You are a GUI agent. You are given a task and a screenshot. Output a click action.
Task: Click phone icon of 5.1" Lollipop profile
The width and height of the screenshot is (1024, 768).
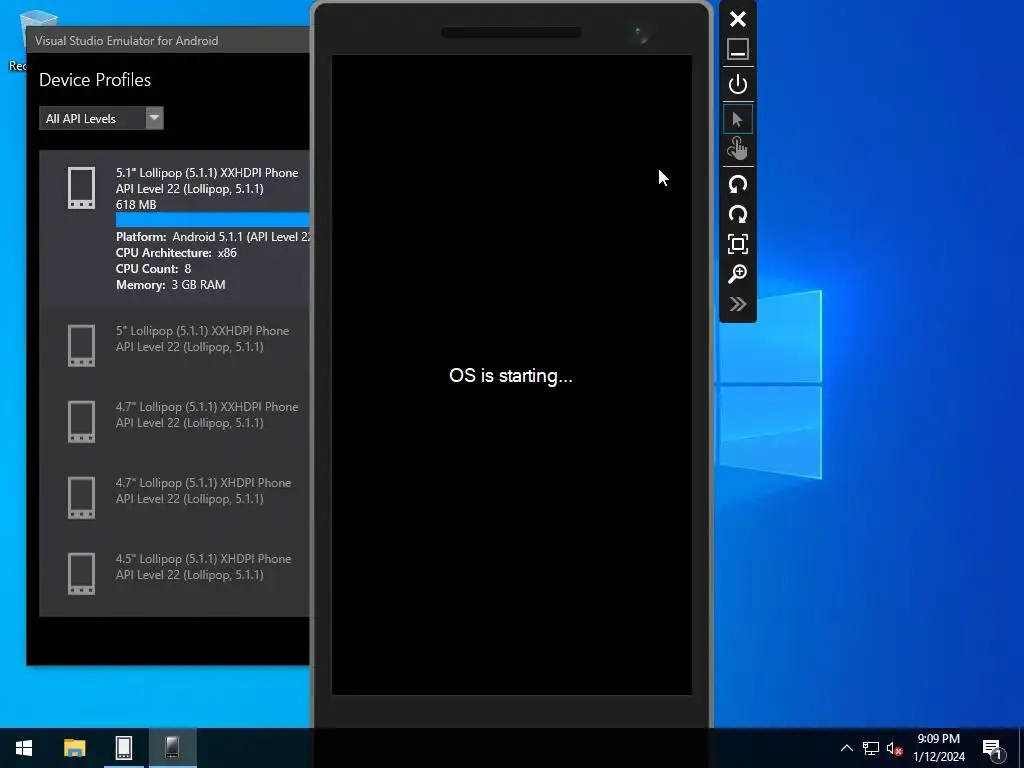[x=82, y=188]
